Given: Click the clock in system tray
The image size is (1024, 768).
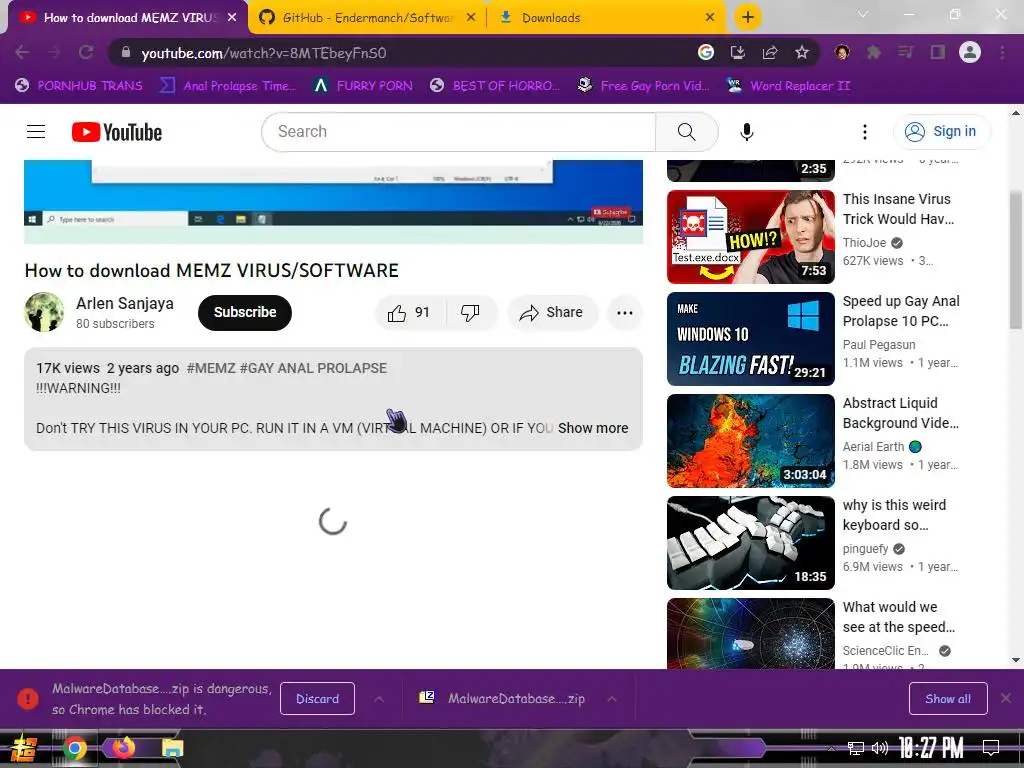Looking at the screenshot, I should coord(931,748).
